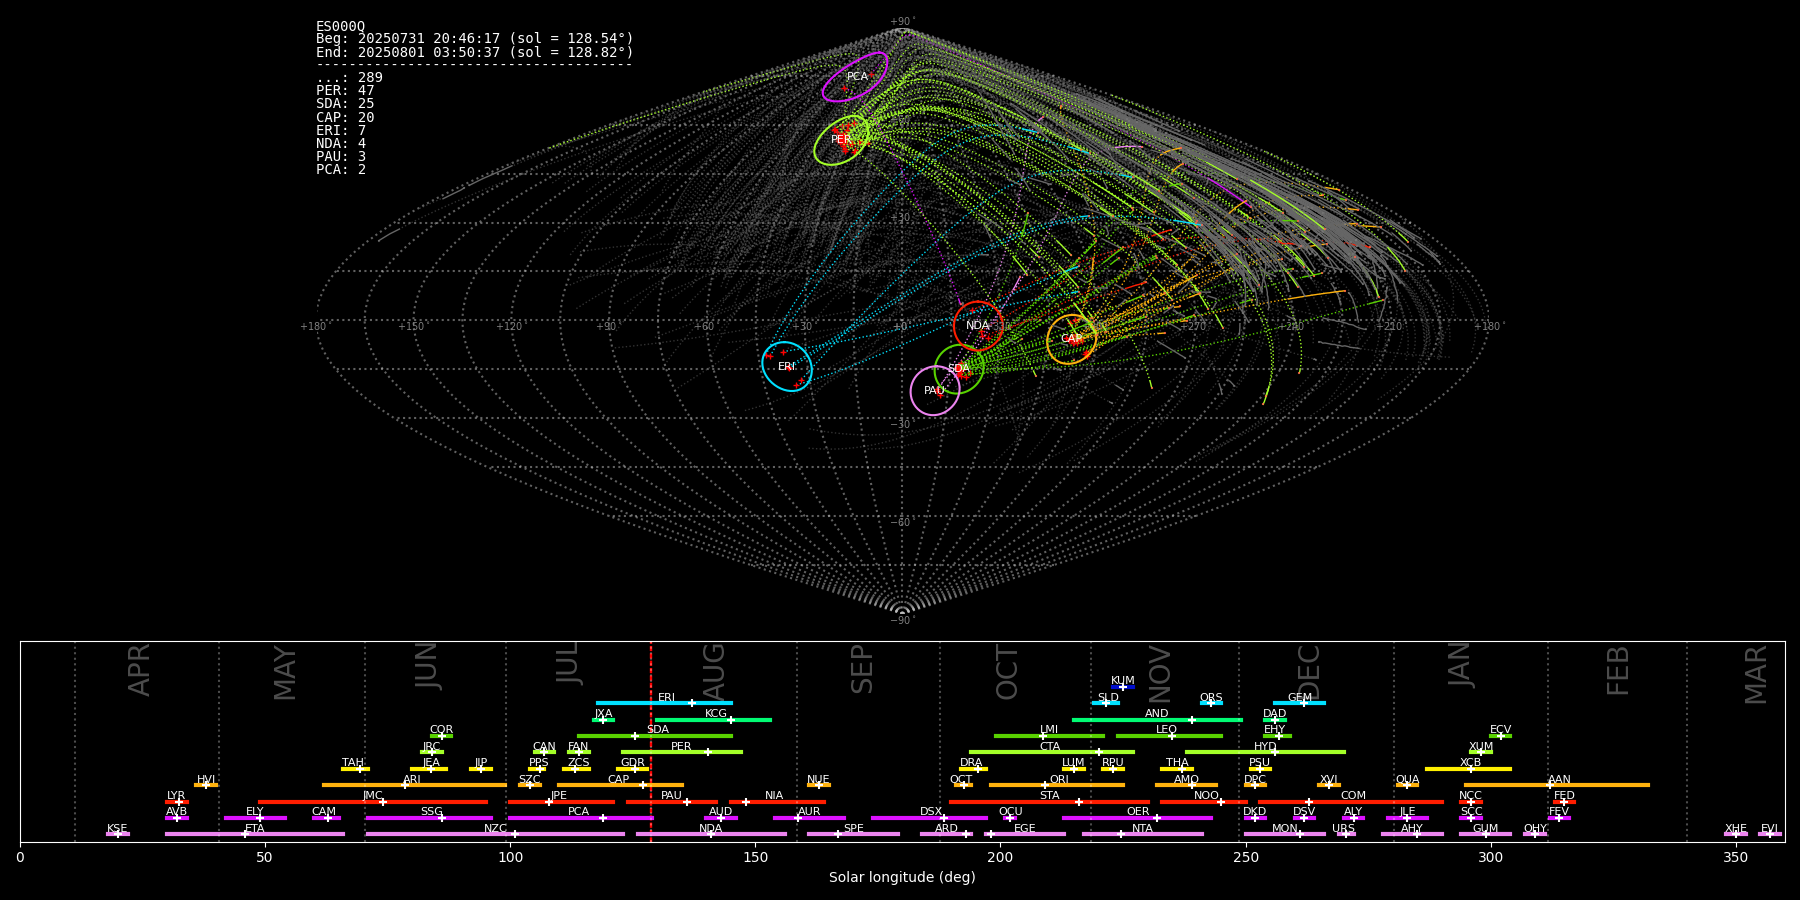Select the NTA shower label in timeline
This screenshot has height=900, width=1800.
tap(1142, 829)
